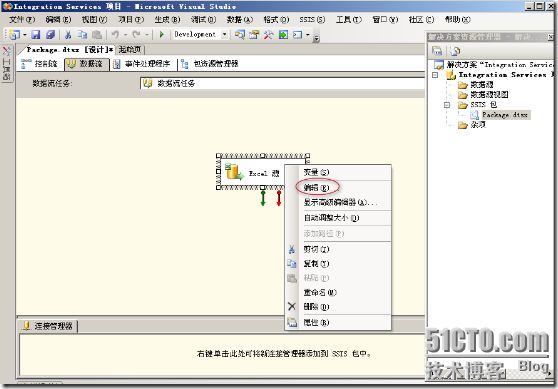The image size is (558, 389).
Task: Choose 属性(R) in context menu
Action: [338, 322]
